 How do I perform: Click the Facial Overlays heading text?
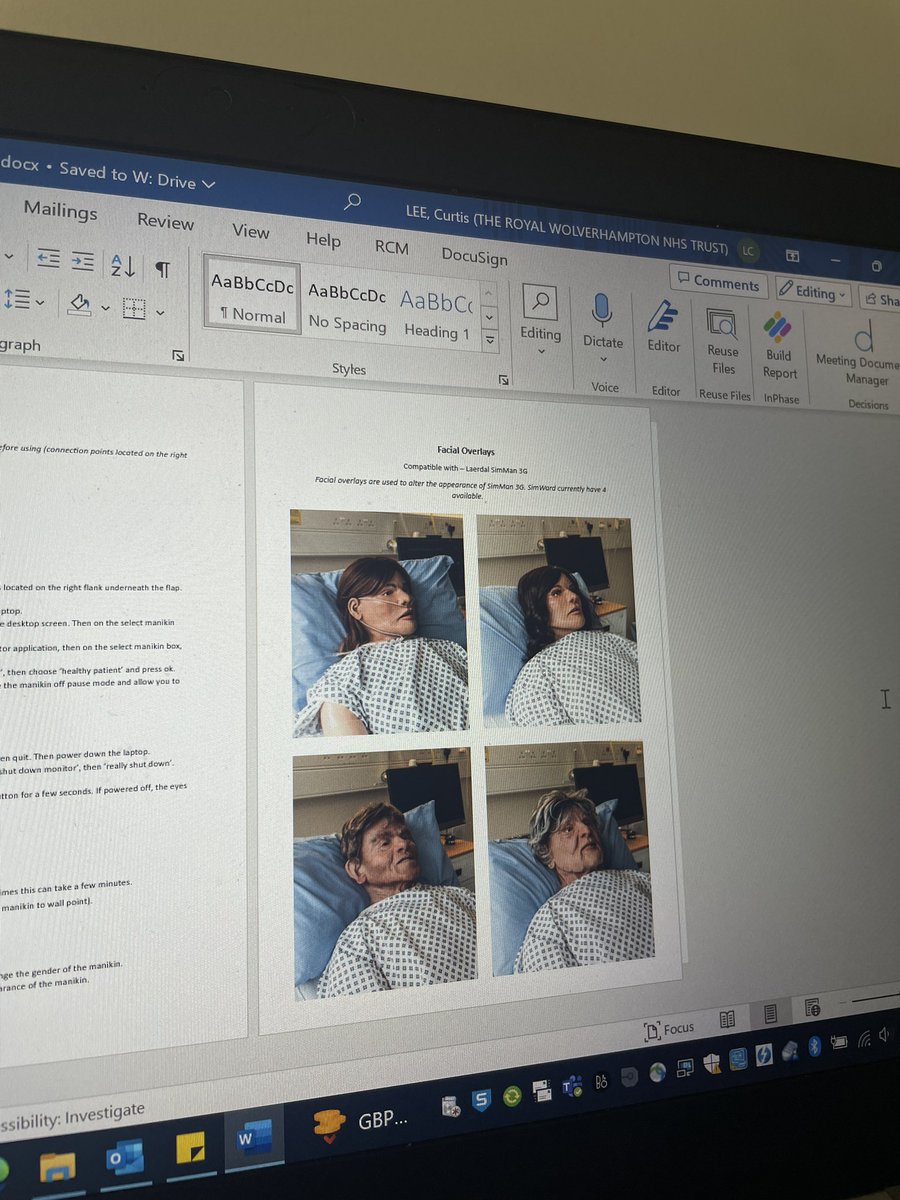click(x=464, y=451)
